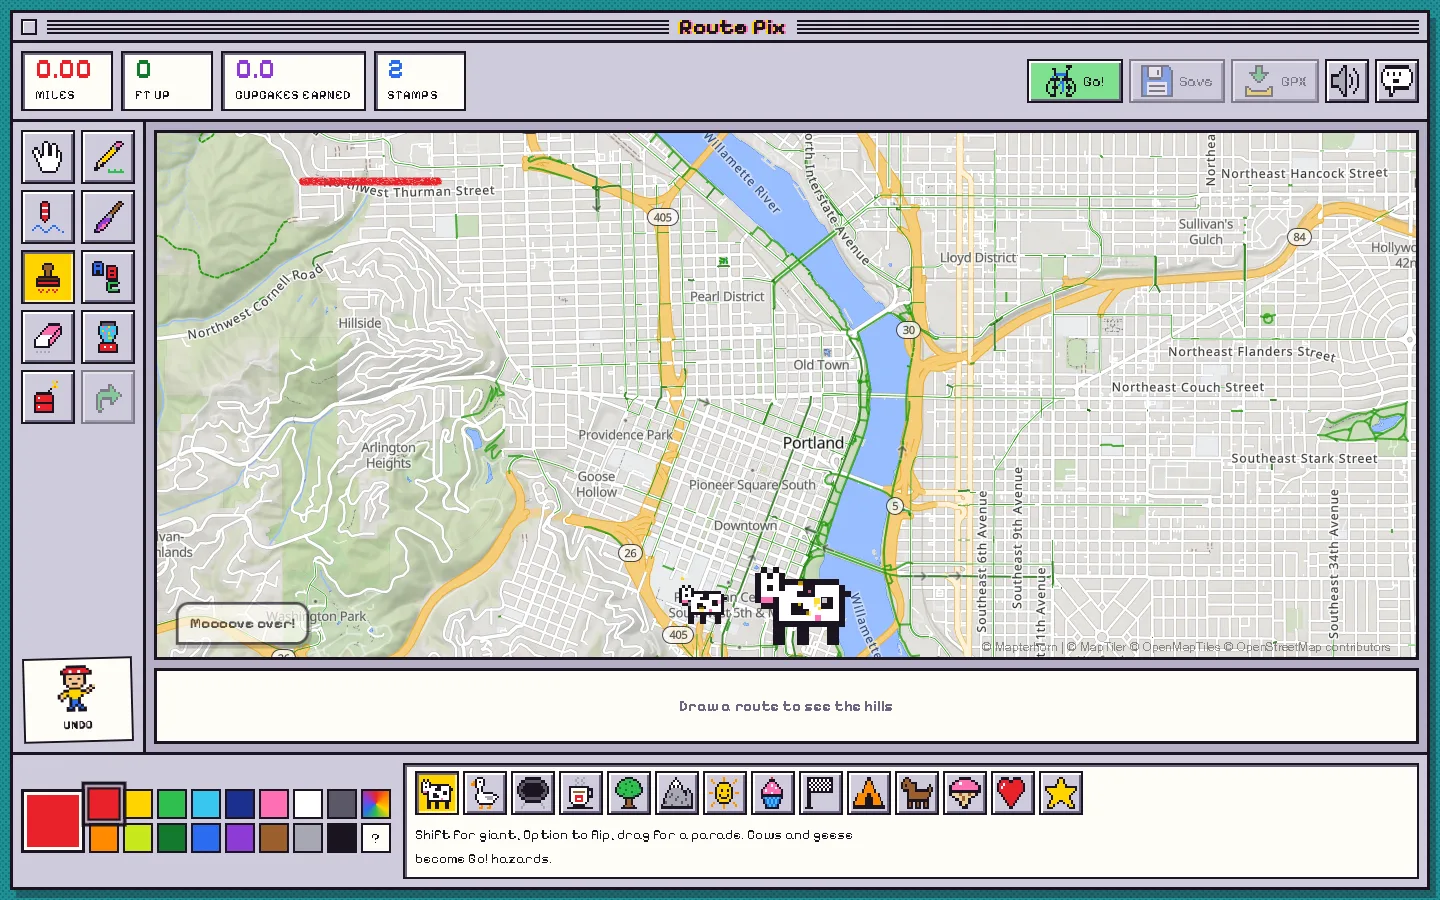This screenshot has height=900, width=1440.
Task: Click the dynamite clear-all tool
Action: tap(48, 397)
